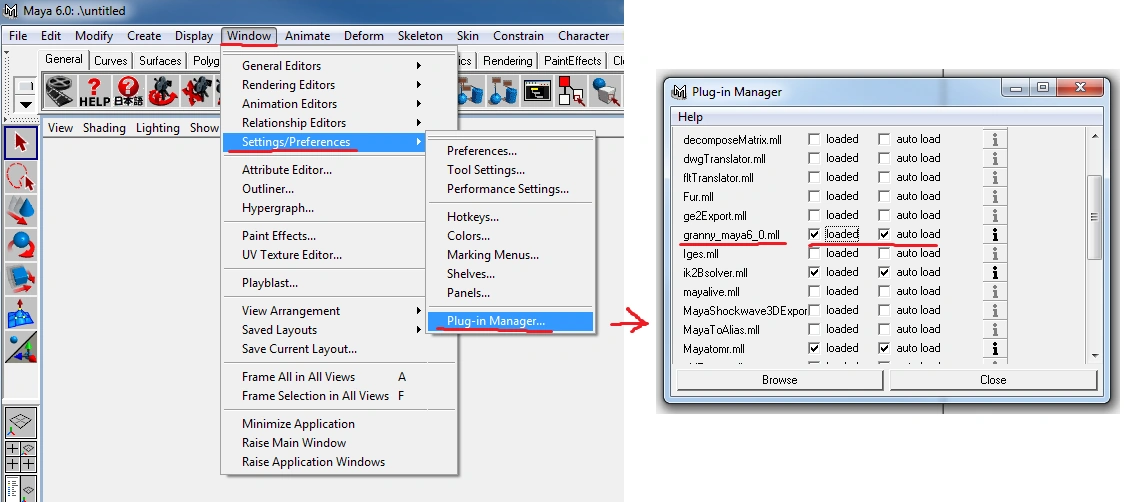Click the black window editor shelf icon
The image size is (1124, 502).
pos(538,91)
